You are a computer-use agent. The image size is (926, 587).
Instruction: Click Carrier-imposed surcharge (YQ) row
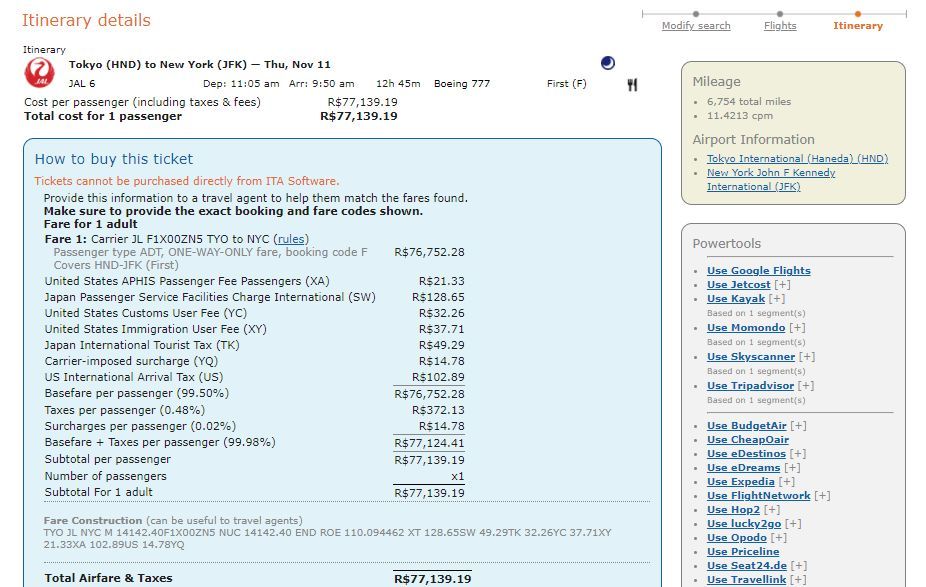255,361
